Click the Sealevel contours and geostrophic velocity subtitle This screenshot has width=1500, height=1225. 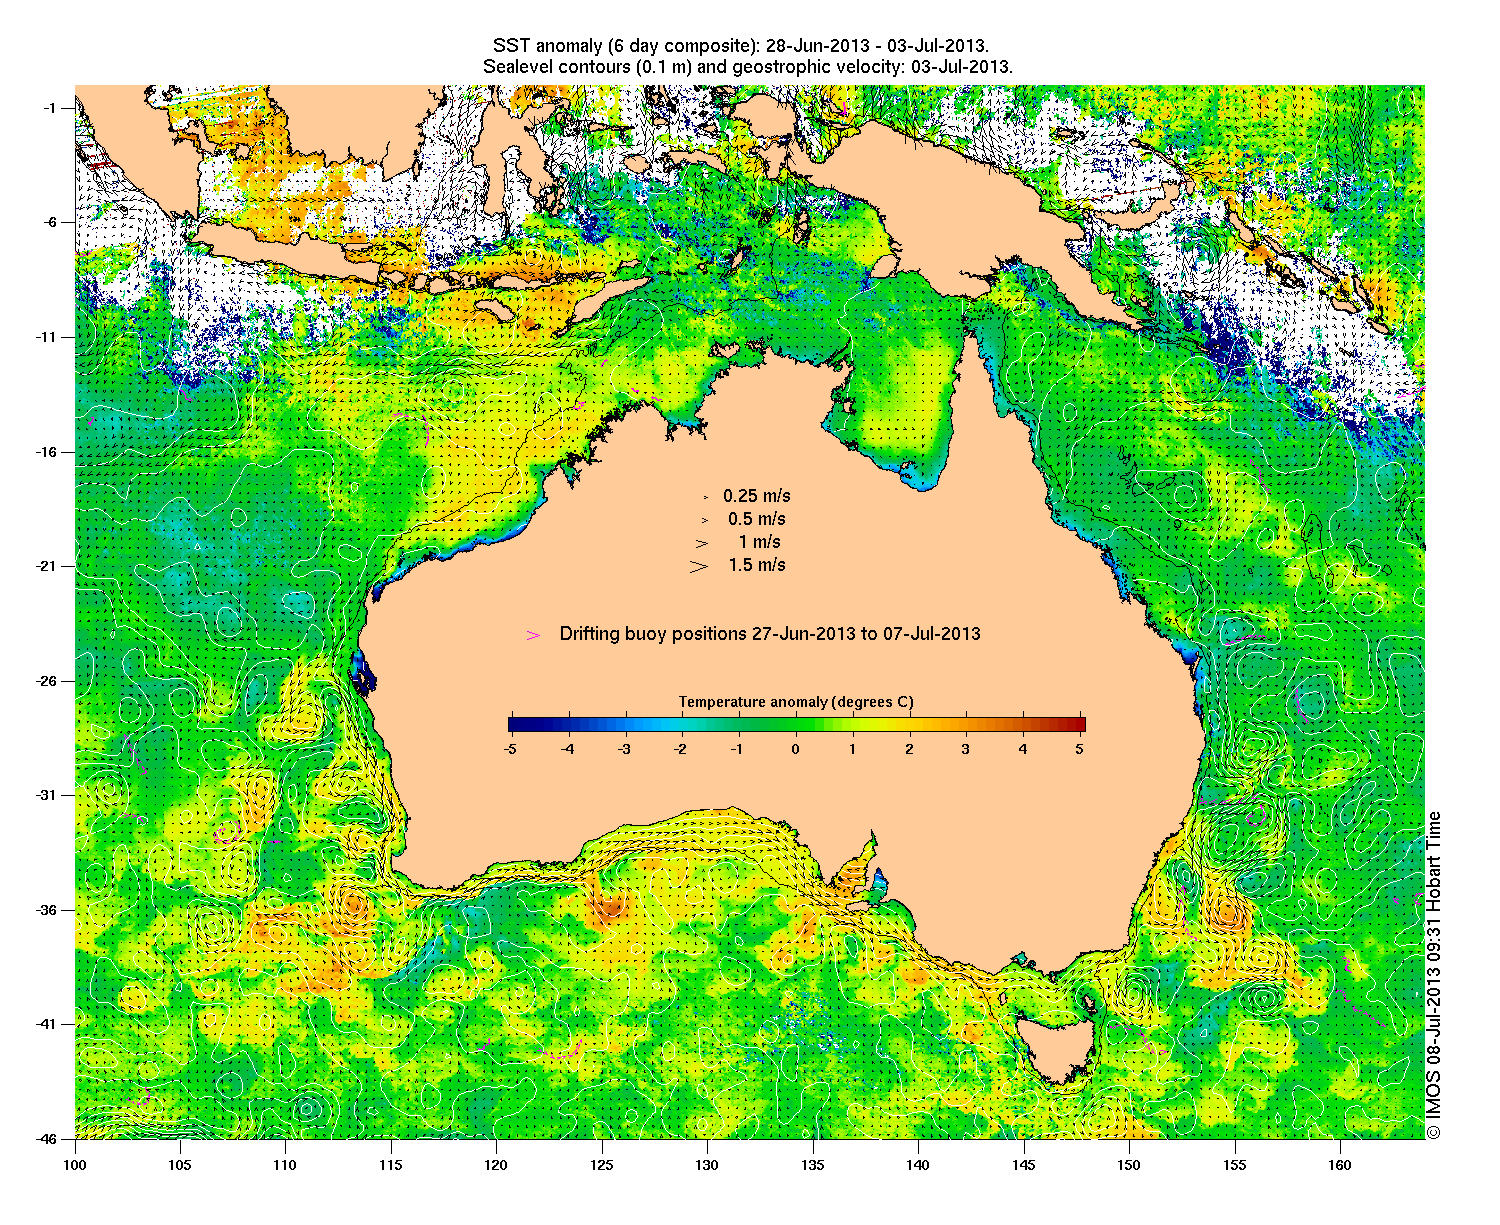coord(748,67)
